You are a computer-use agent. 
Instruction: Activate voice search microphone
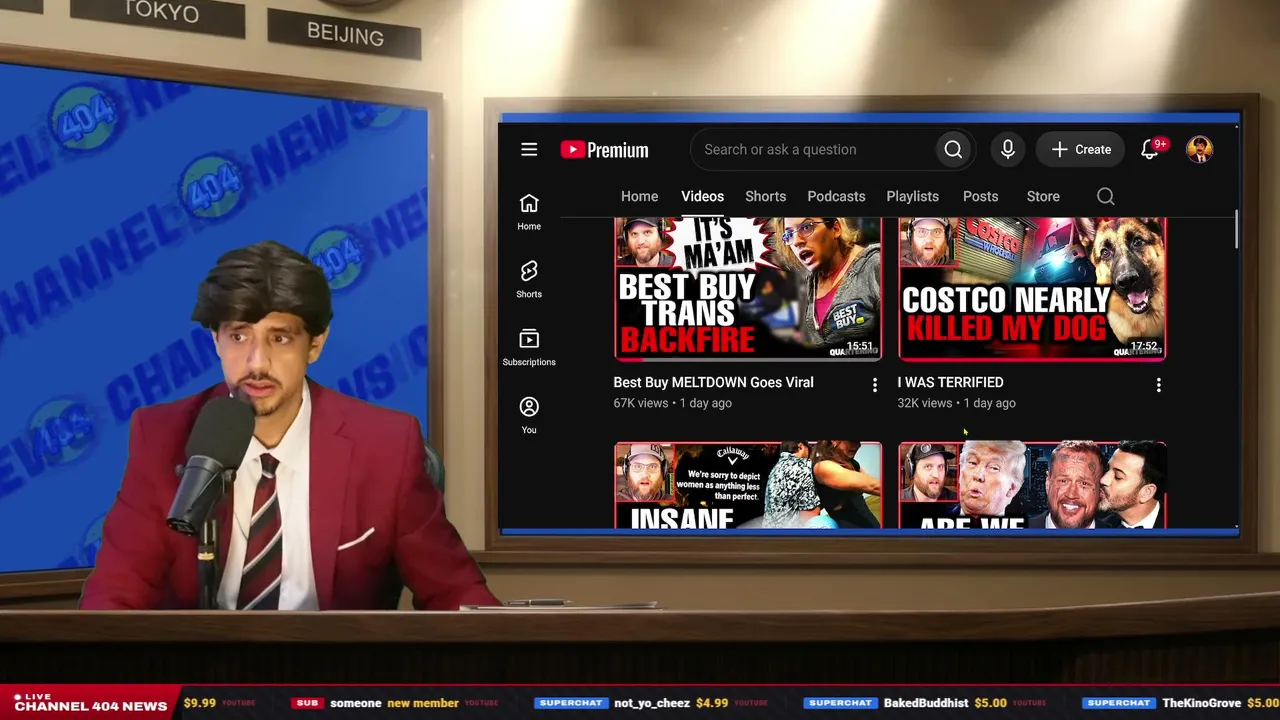(x=1008, y=150)
